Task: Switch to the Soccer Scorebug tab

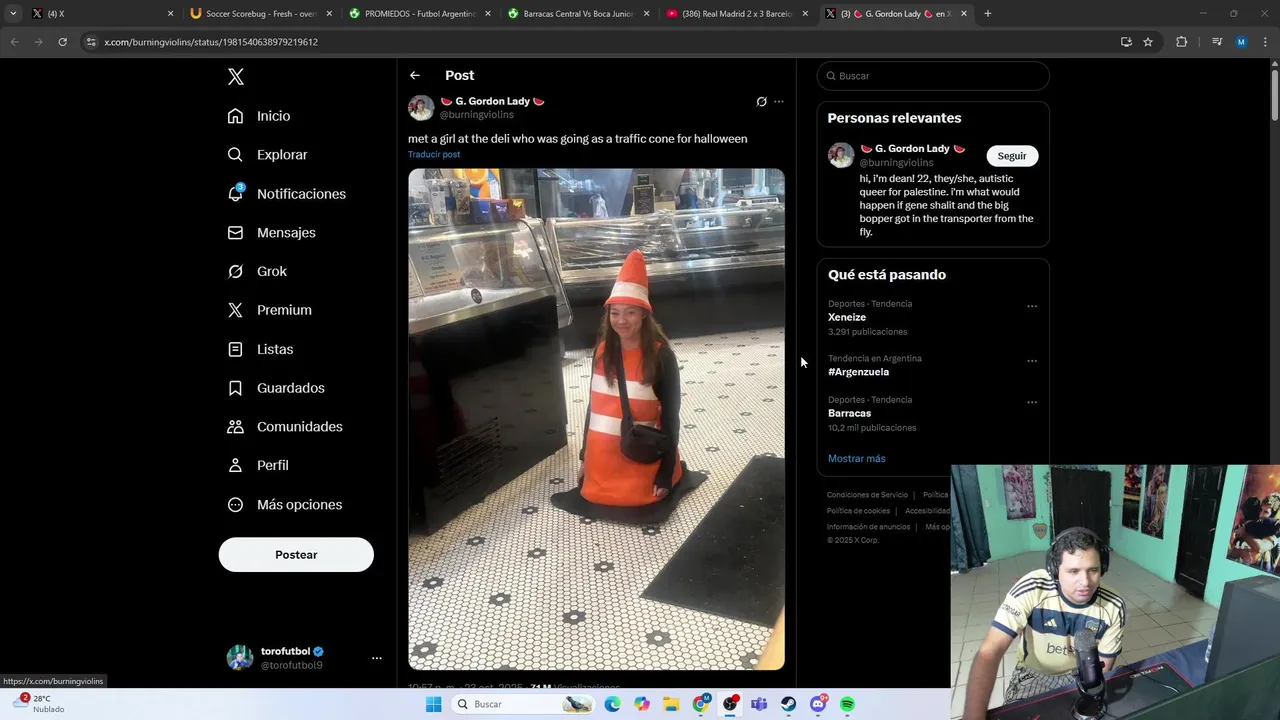Action: 260,14
